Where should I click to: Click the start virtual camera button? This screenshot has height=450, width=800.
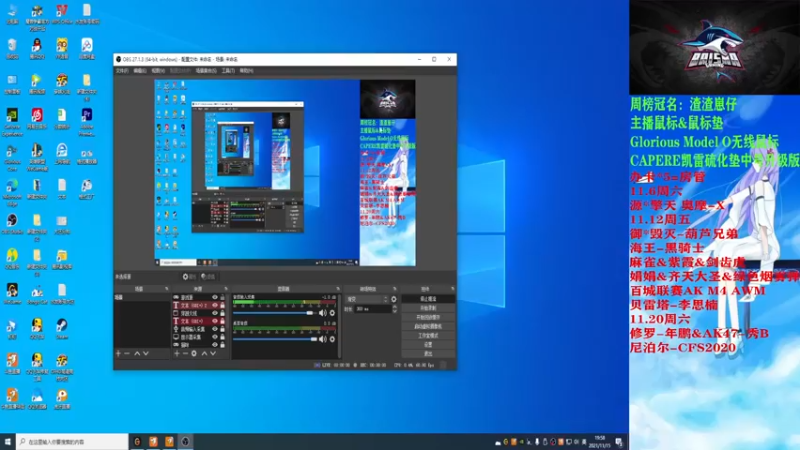(428, 327)
